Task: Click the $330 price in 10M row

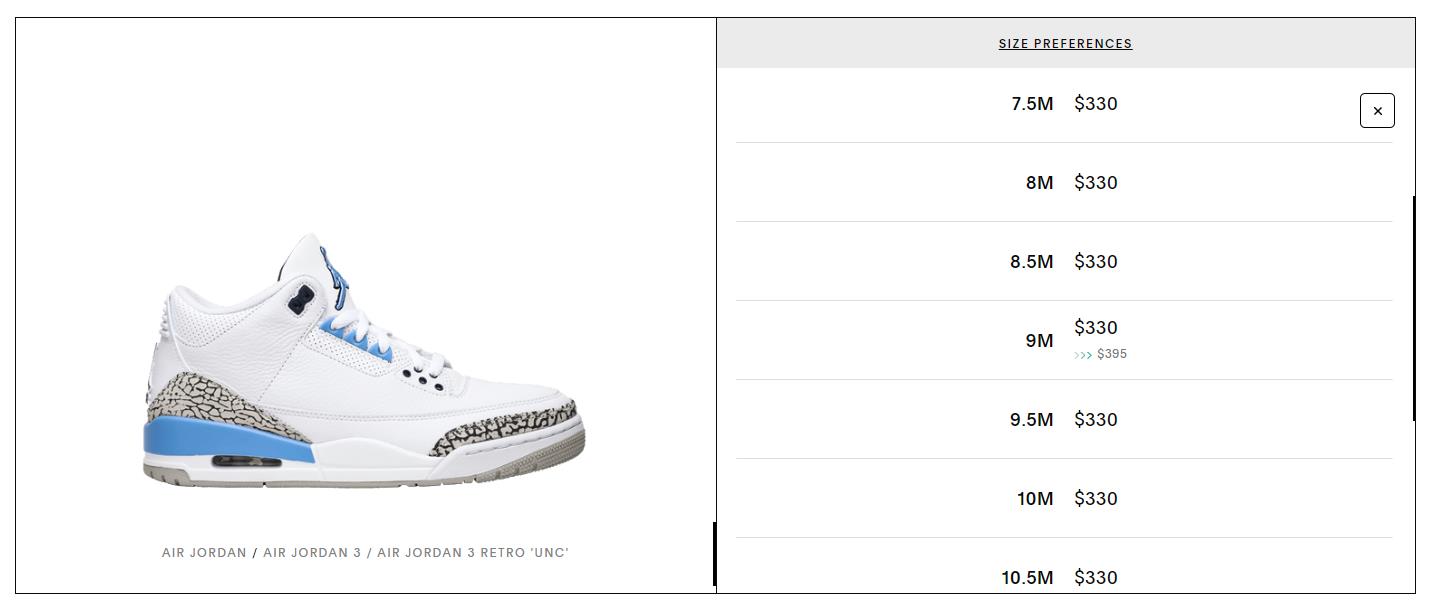Action: [1096, 499]
